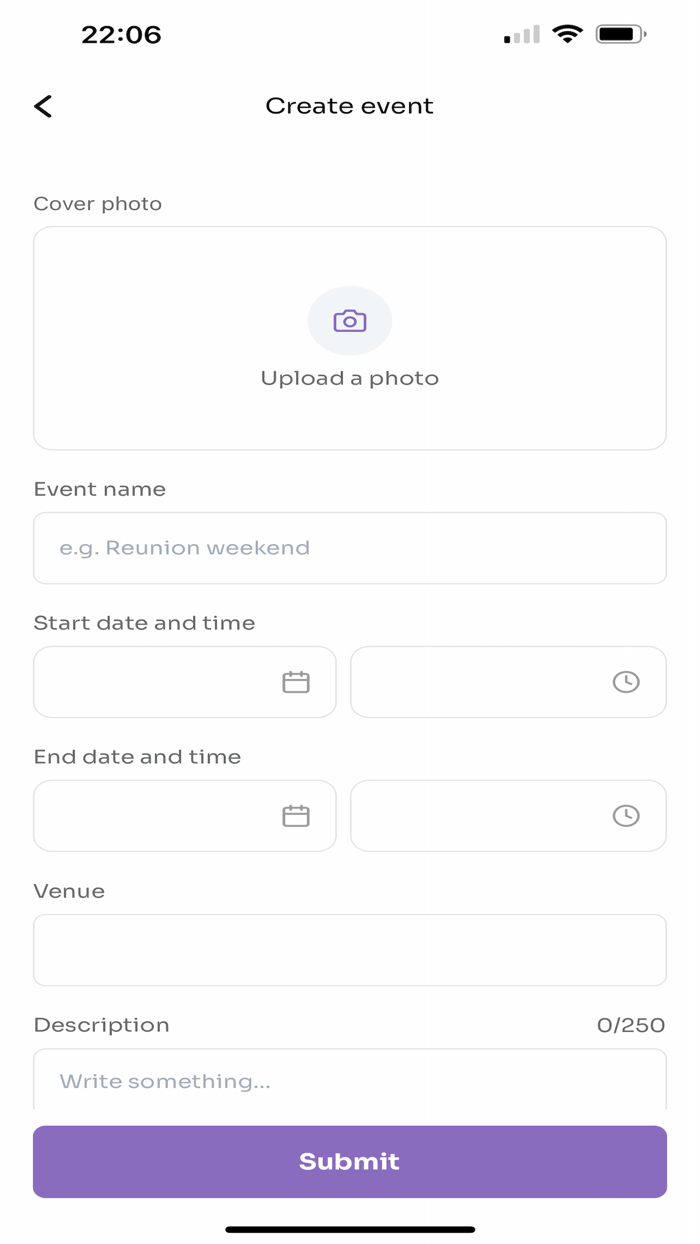The image size is (700, 1244).
Task: Open the clock icon for end time
Action: [626, 815]
